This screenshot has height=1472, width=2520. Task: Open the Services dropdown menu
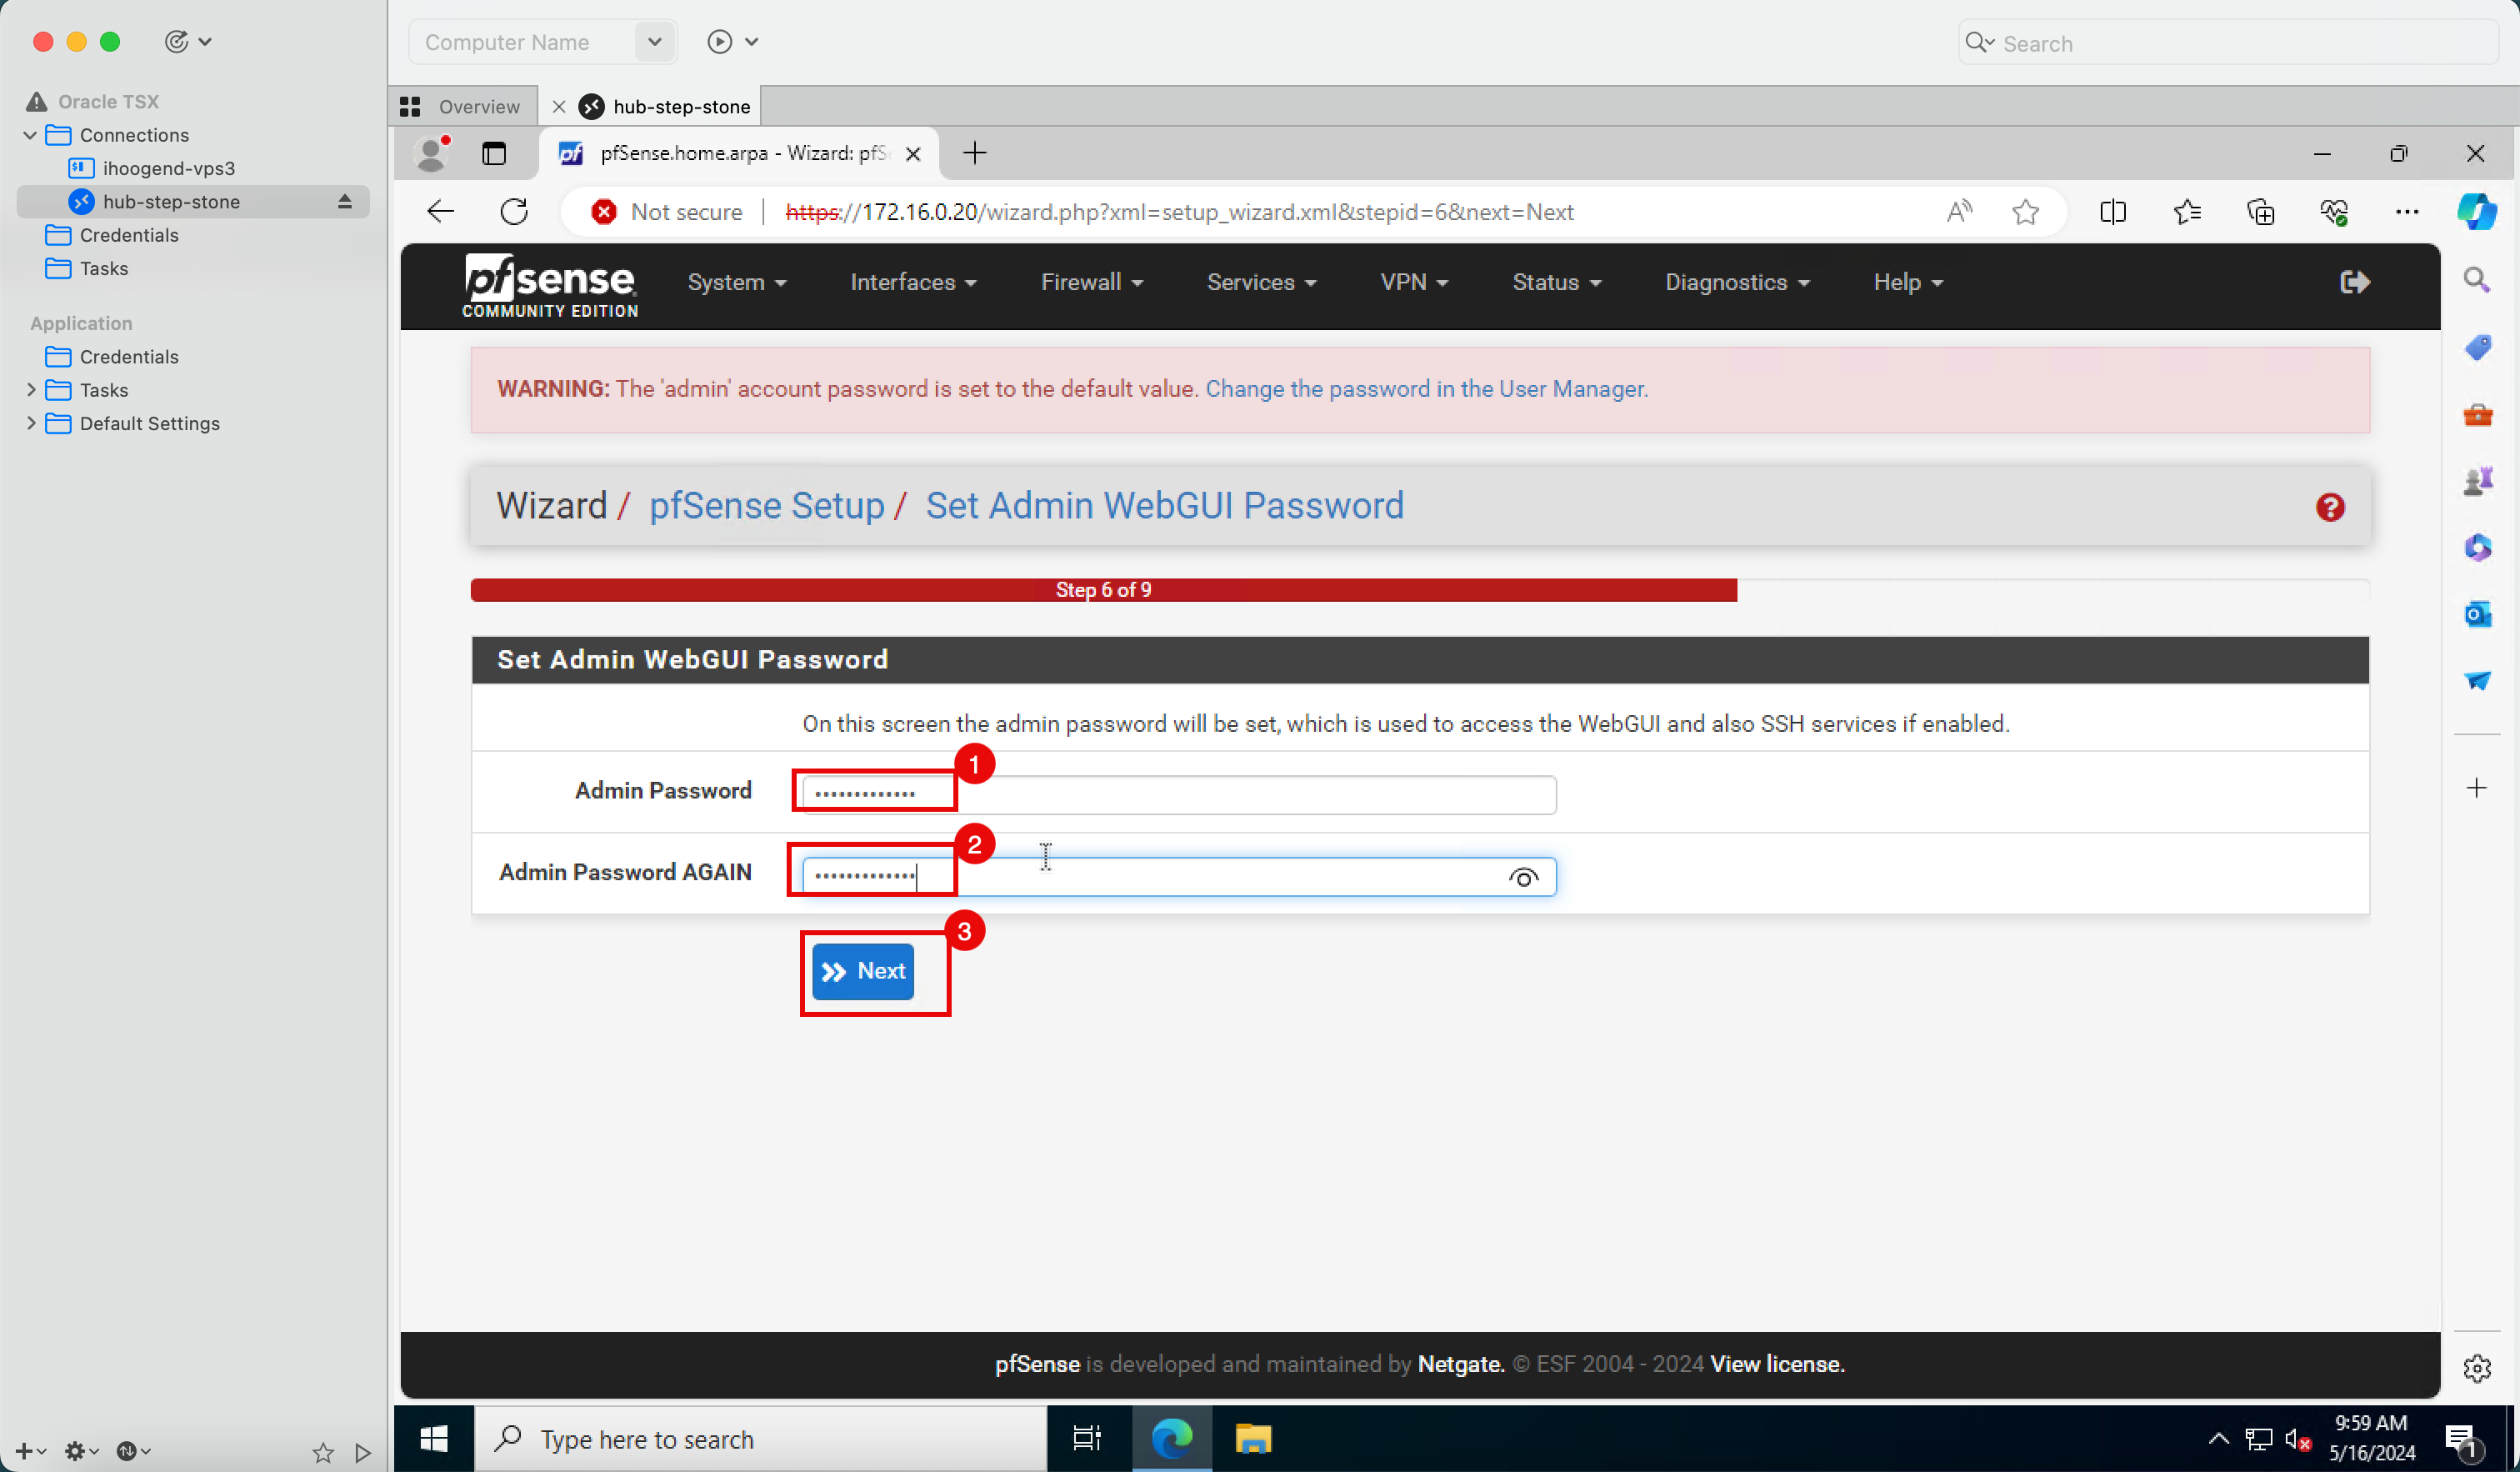[x=1257, y=282]
